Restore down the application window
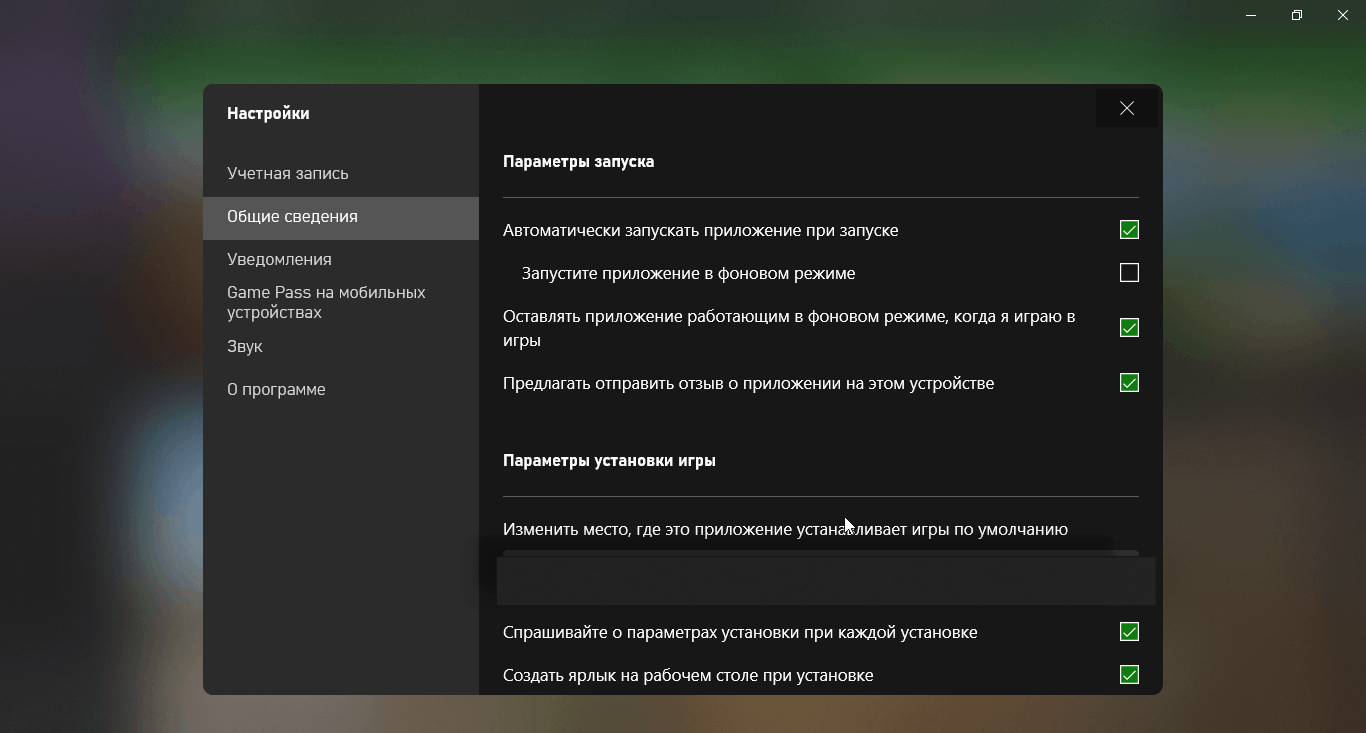This screenshot has width=1366, height=733. [1297, 15]
